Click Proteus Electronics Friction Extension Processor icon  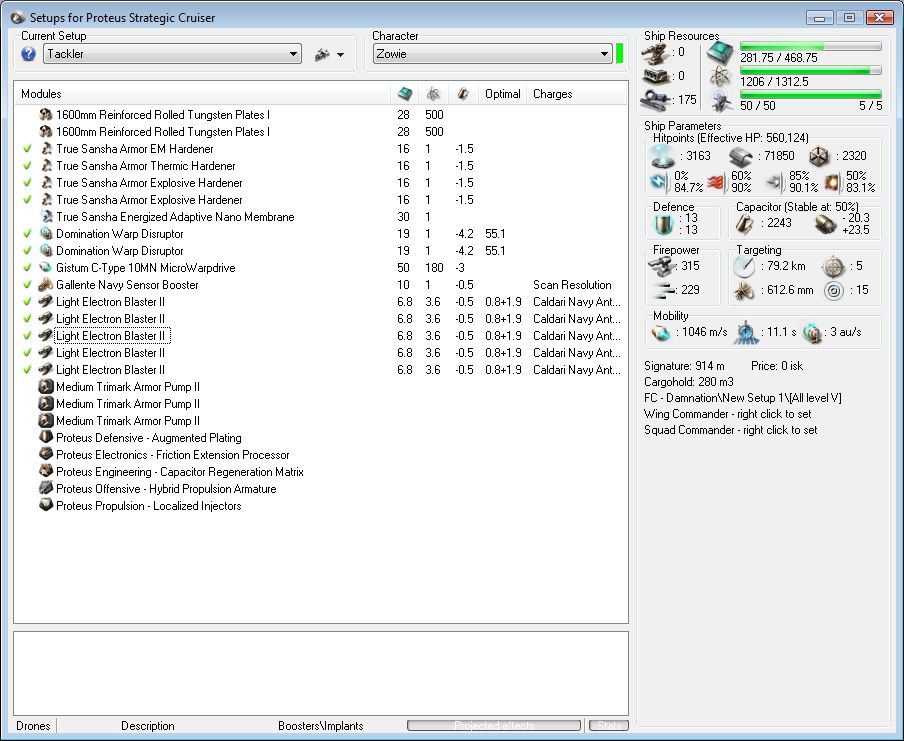tap(46, 455)
